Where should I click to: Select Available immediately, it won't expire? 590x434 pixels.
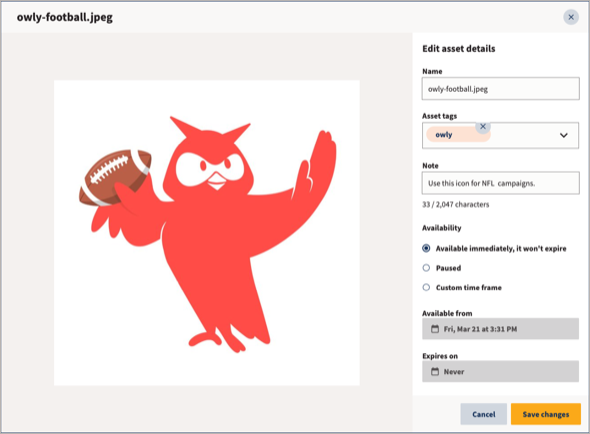pos(426,248)
